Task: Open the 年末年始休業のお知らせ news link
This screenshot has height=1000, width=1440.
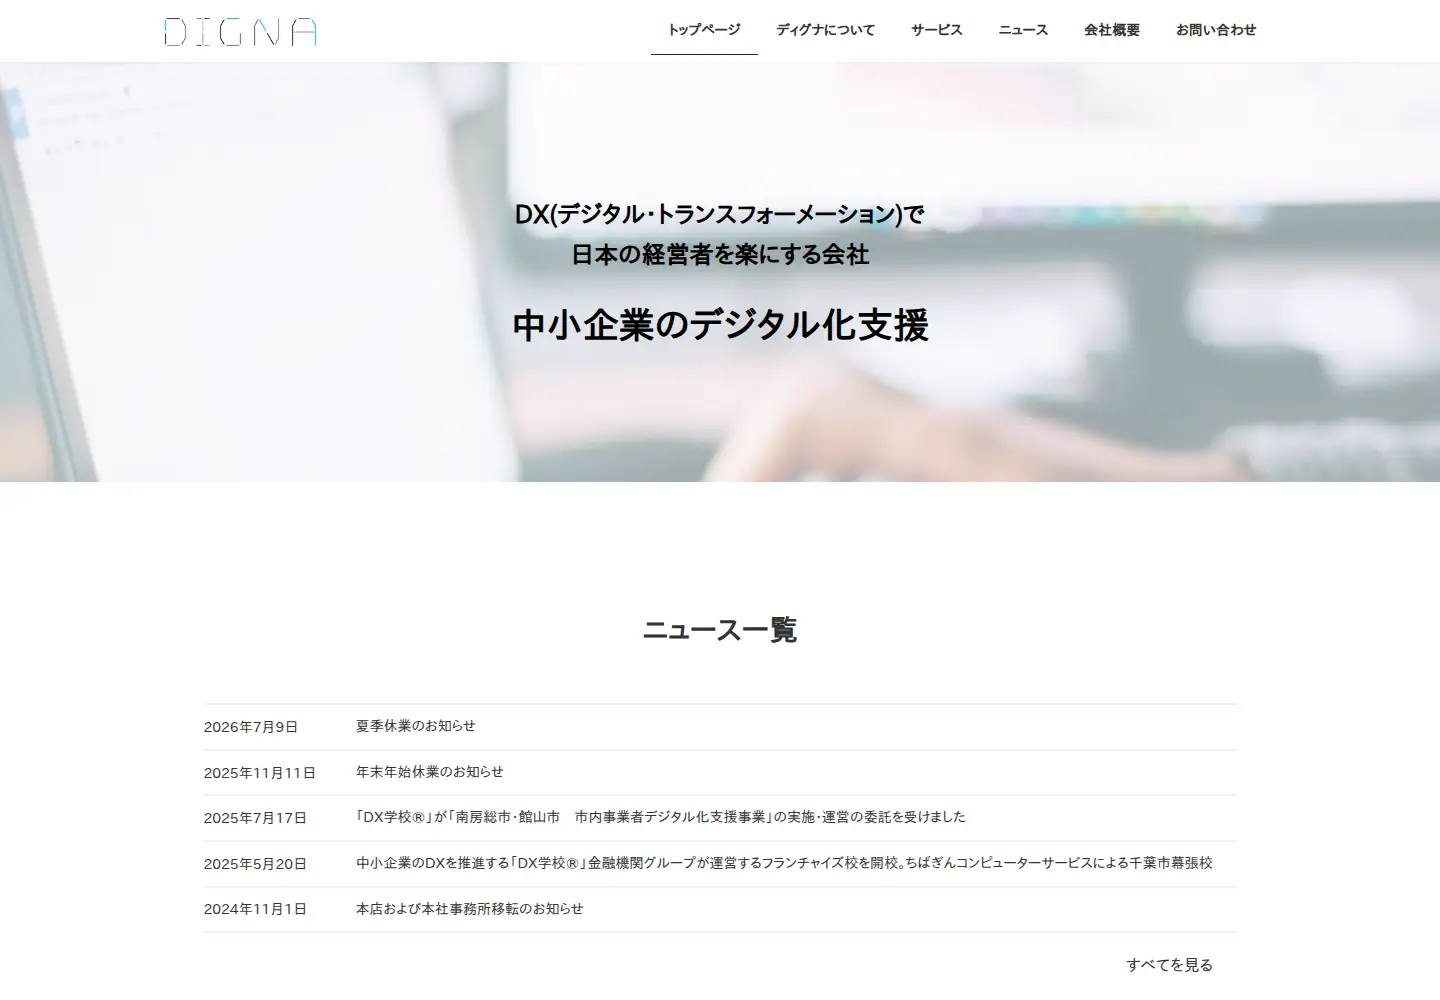Action: click(430, 772)
